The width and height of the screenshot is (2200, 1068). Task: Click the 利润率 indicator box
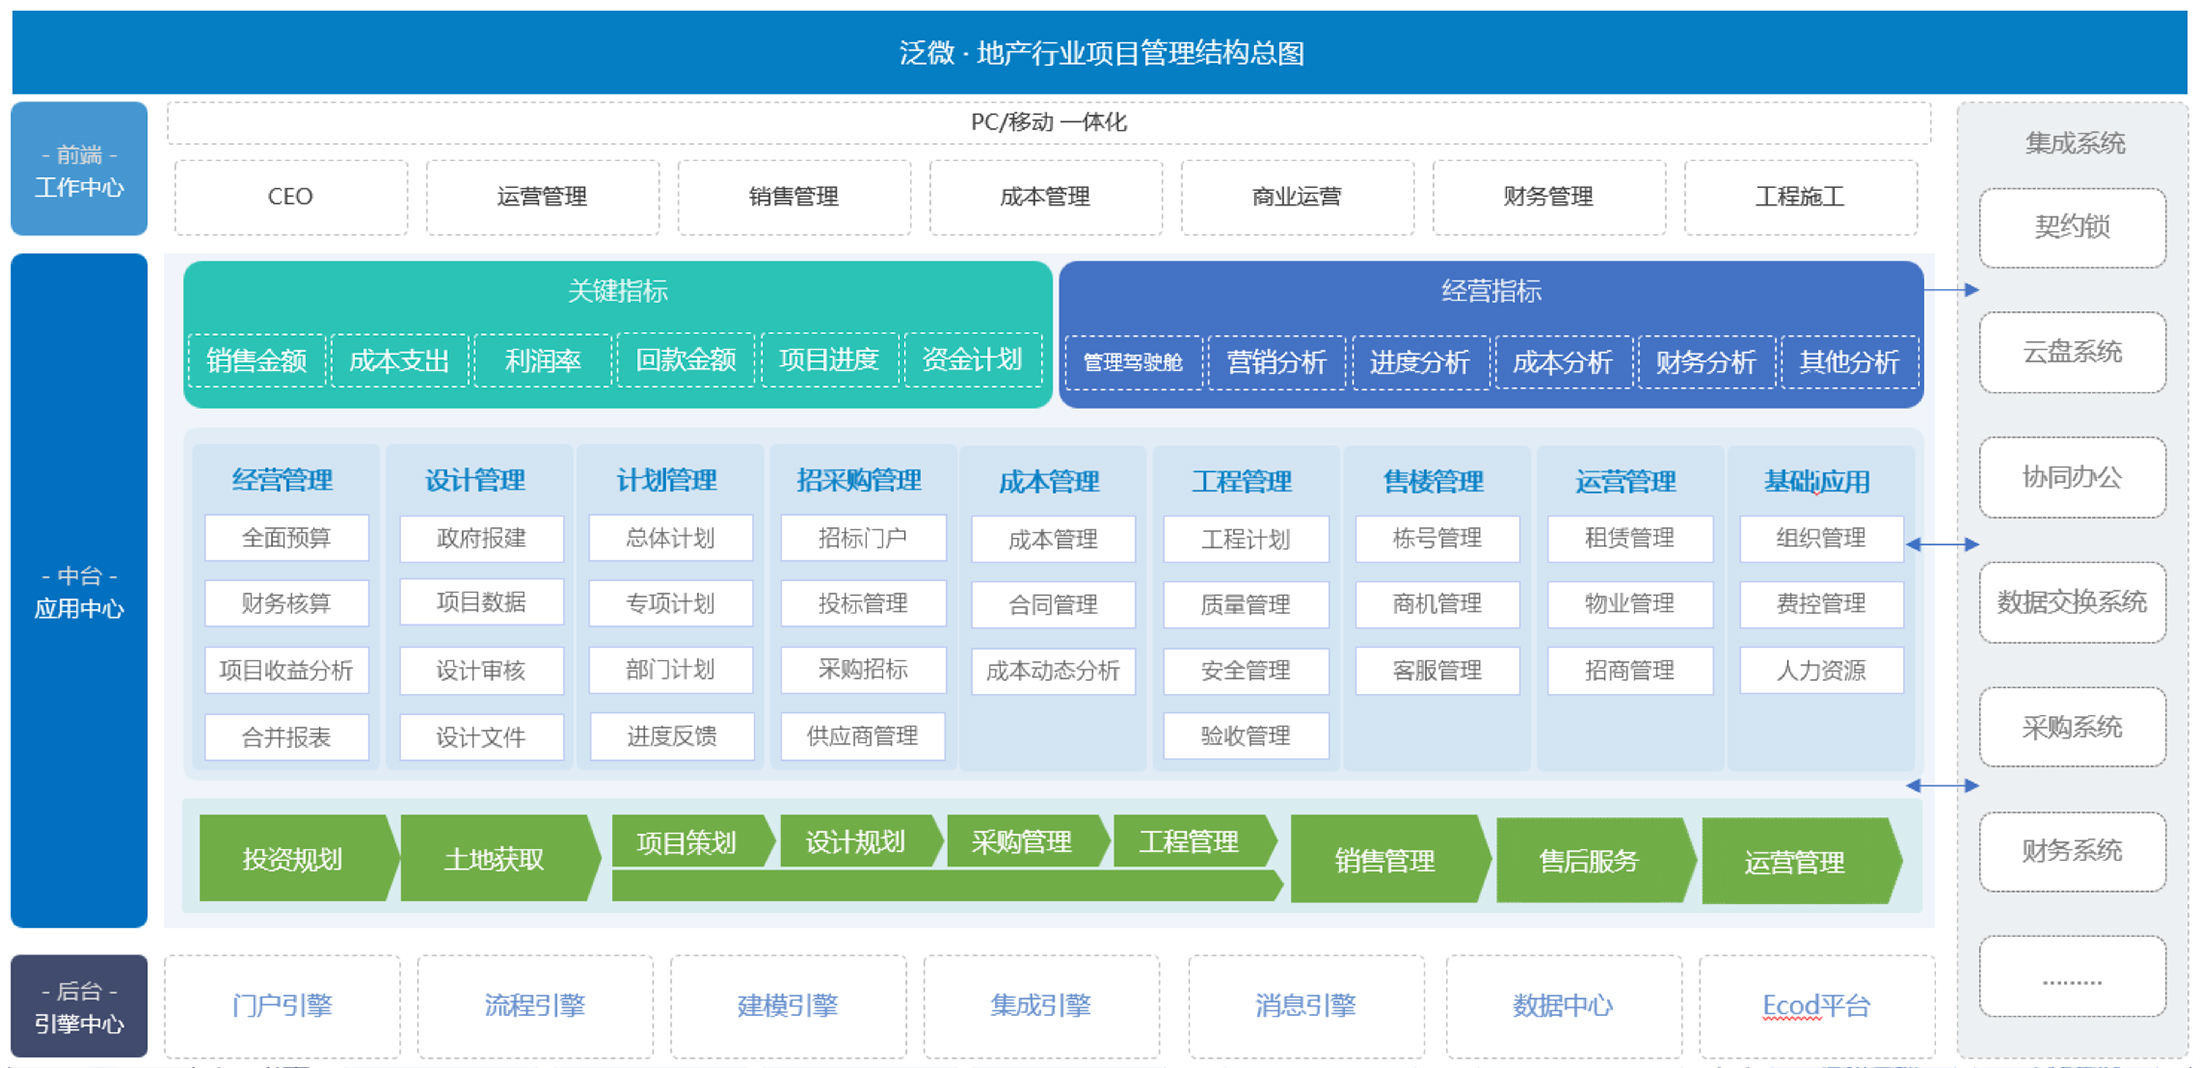(542, 361)
